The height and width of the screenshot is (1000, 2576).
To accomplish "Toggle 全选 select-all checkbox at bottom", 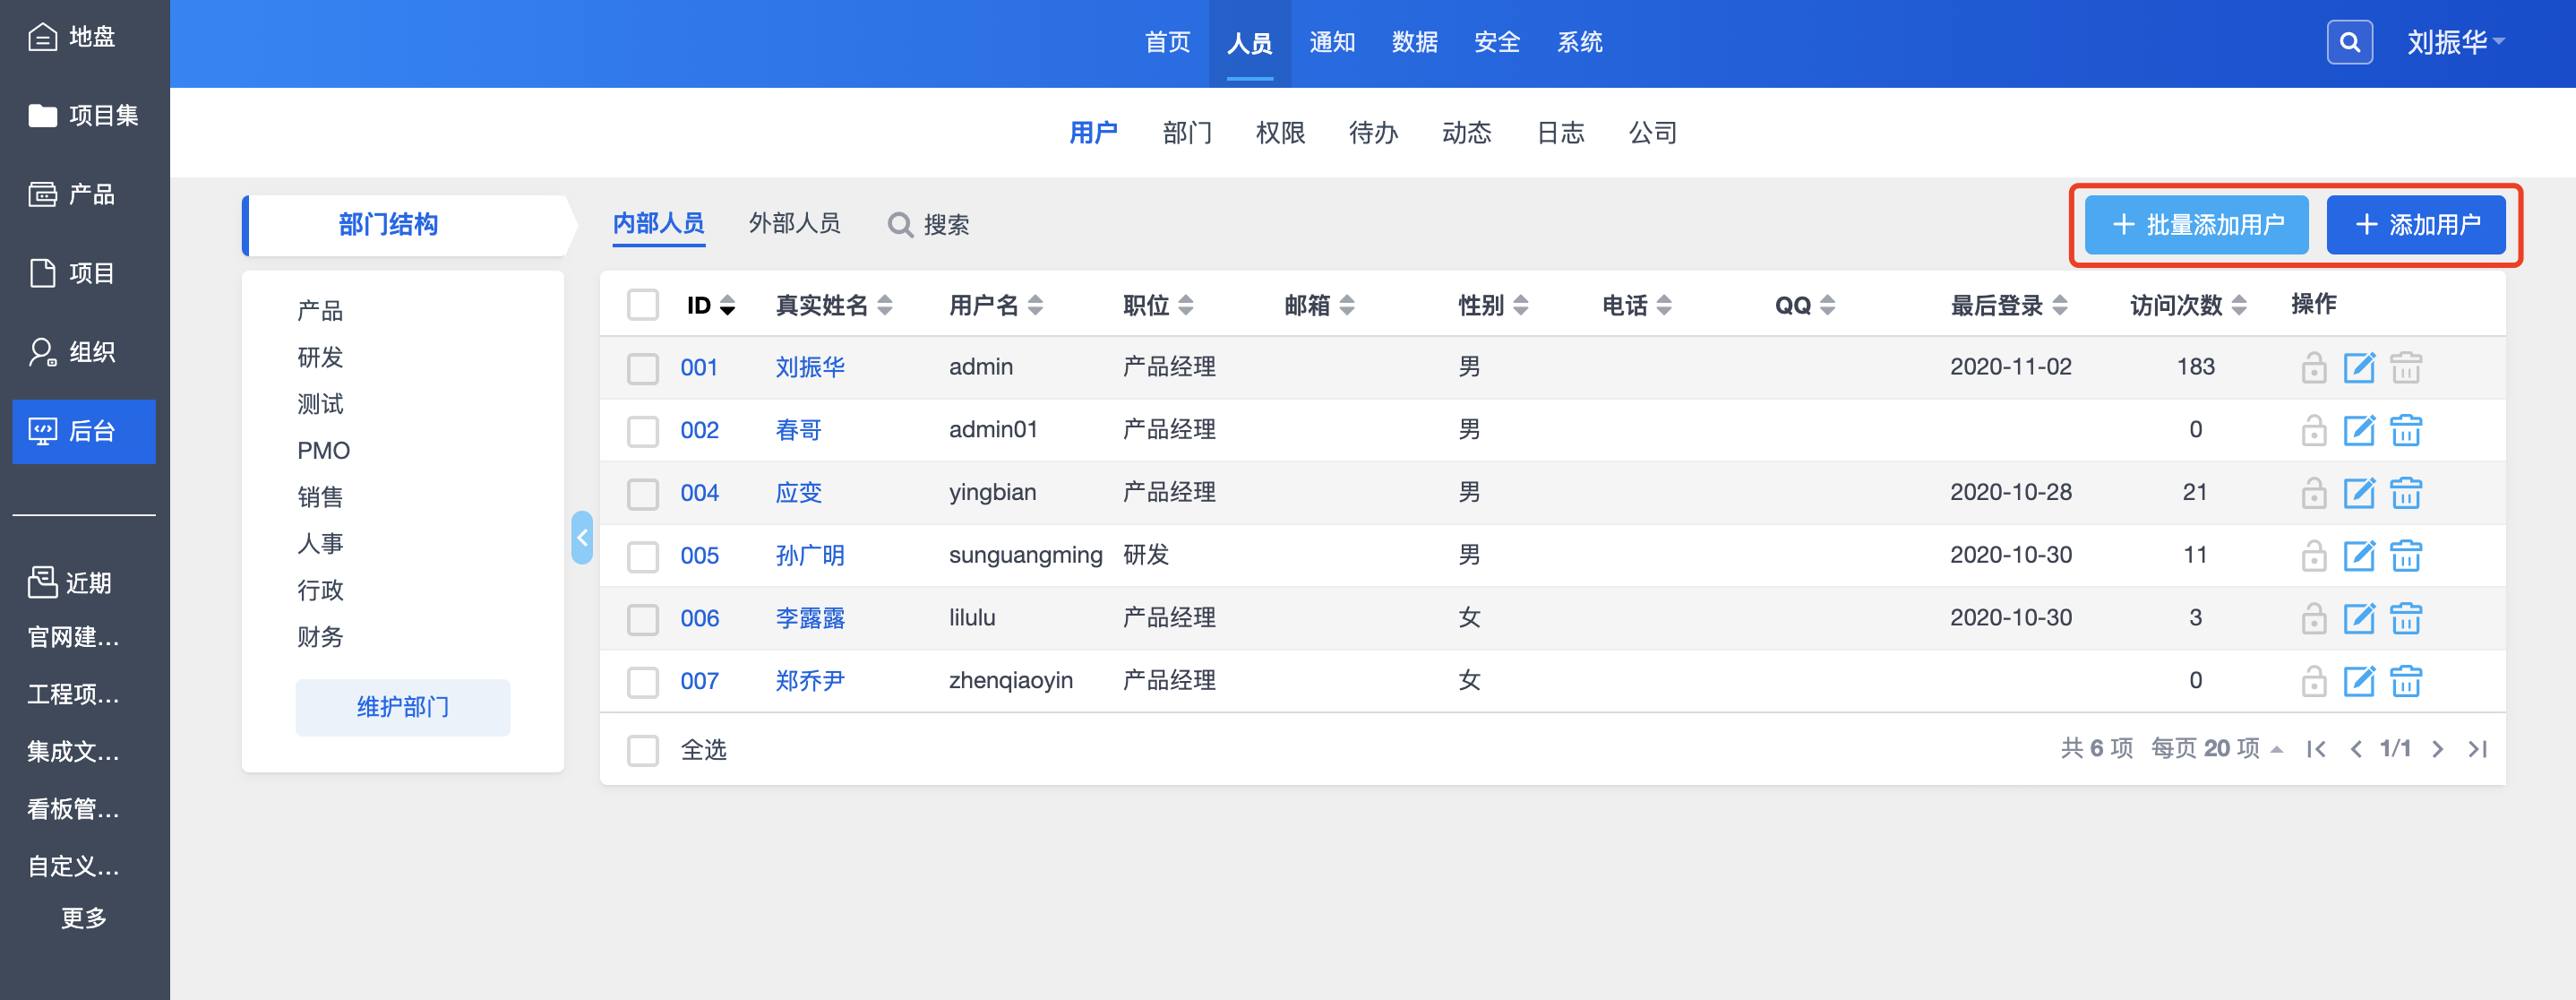I will pyautogui.click(x=643, y=750).
